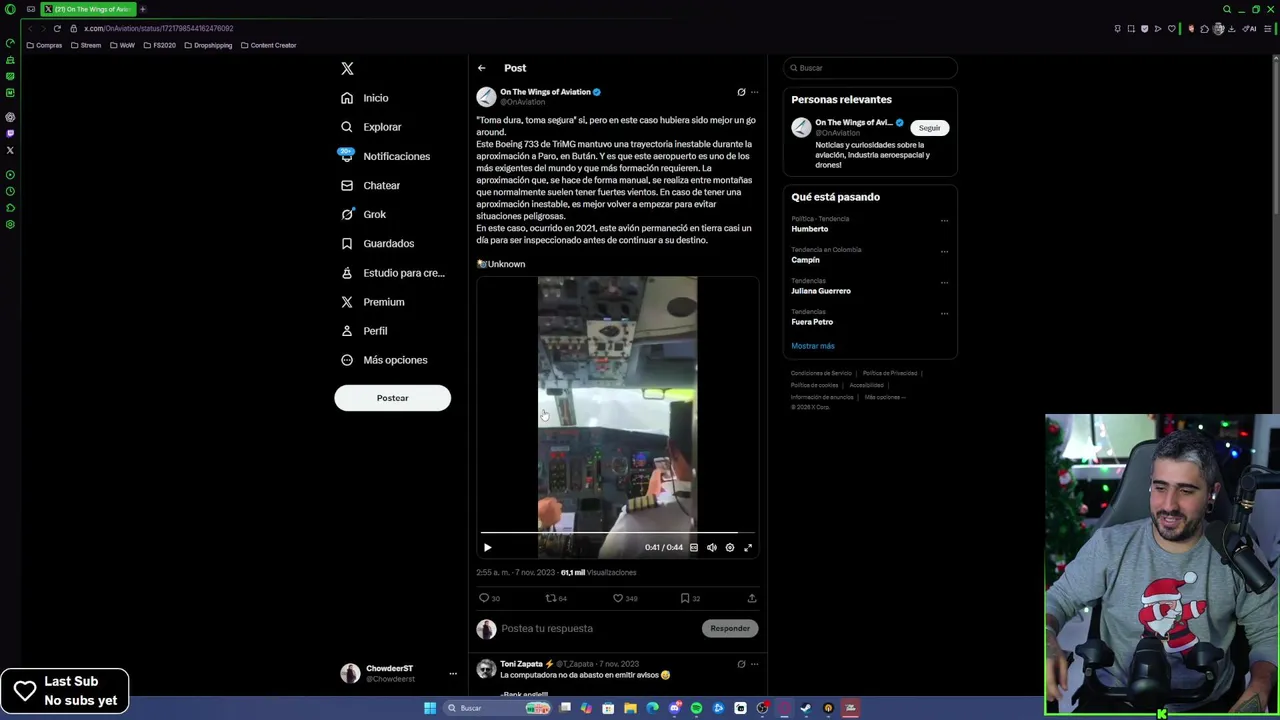
Task: Open Content Creator bookmarks folder
Action: point(268,45)
